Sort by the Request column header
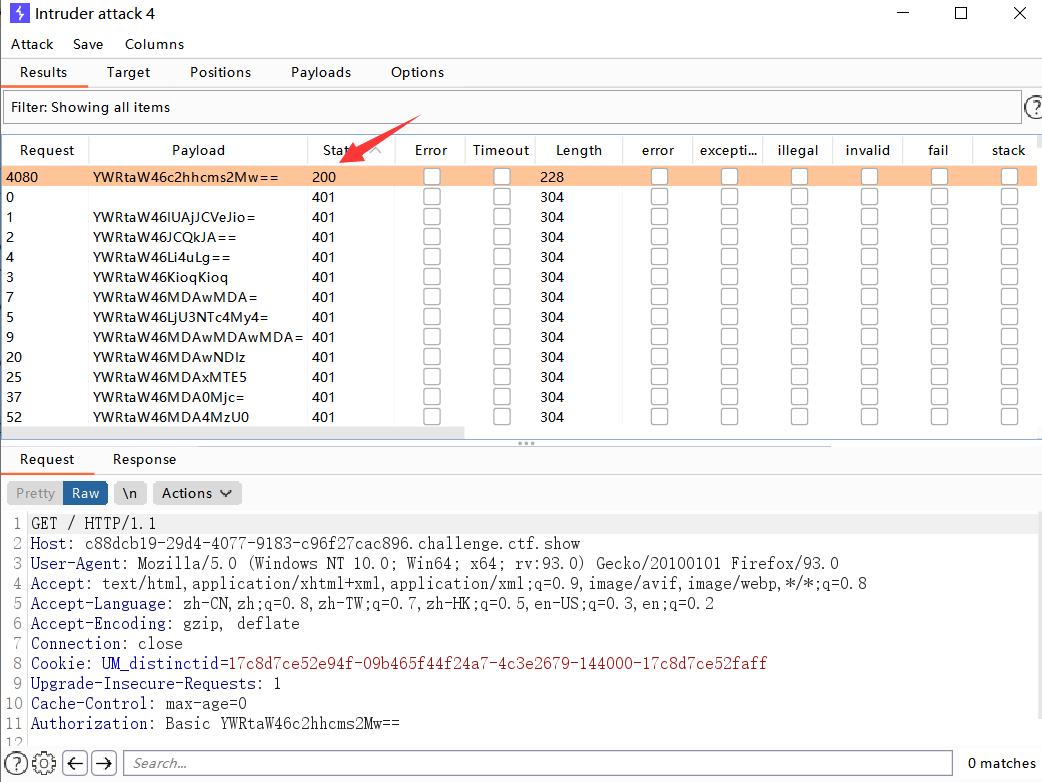 pos(47,150)
